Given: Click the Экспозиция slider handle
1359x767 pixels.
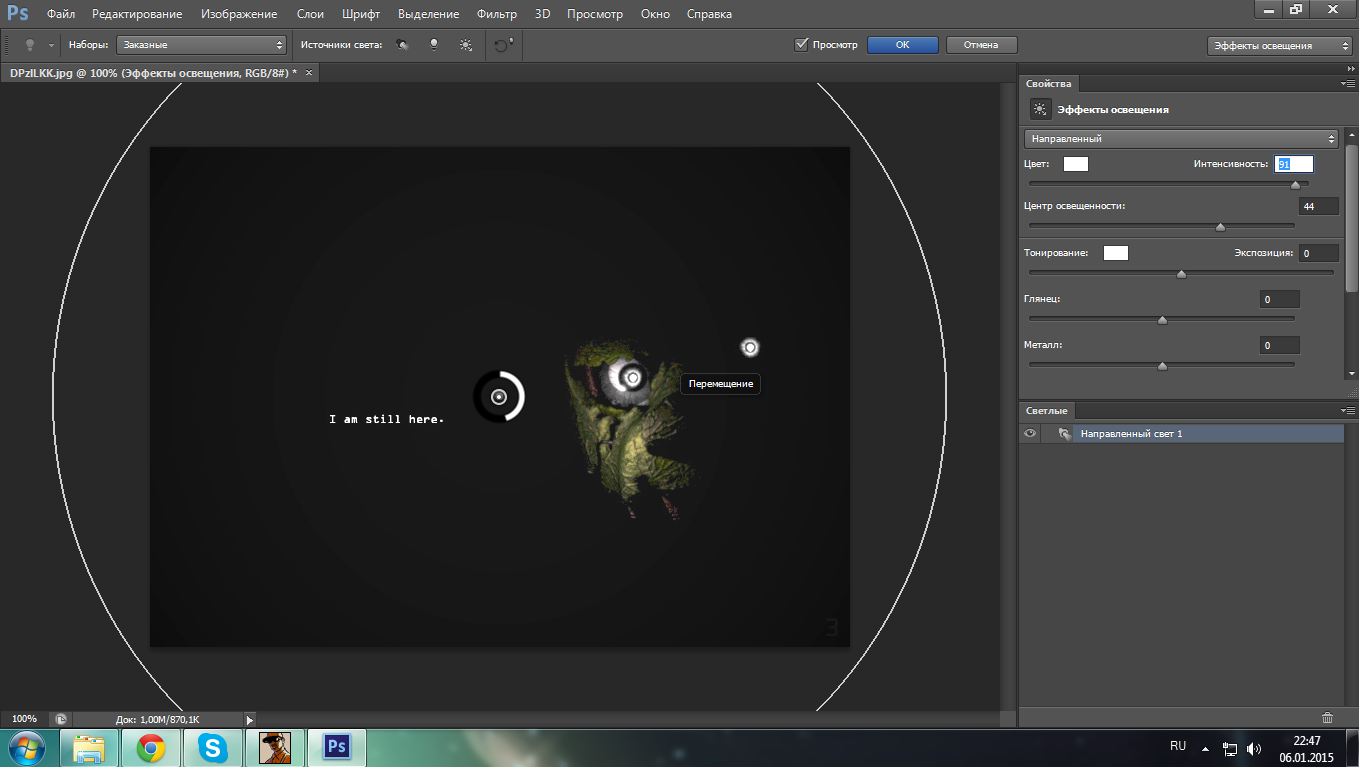Looking at the screenshot, I should pyautogui.click(x=1181, y=273).
